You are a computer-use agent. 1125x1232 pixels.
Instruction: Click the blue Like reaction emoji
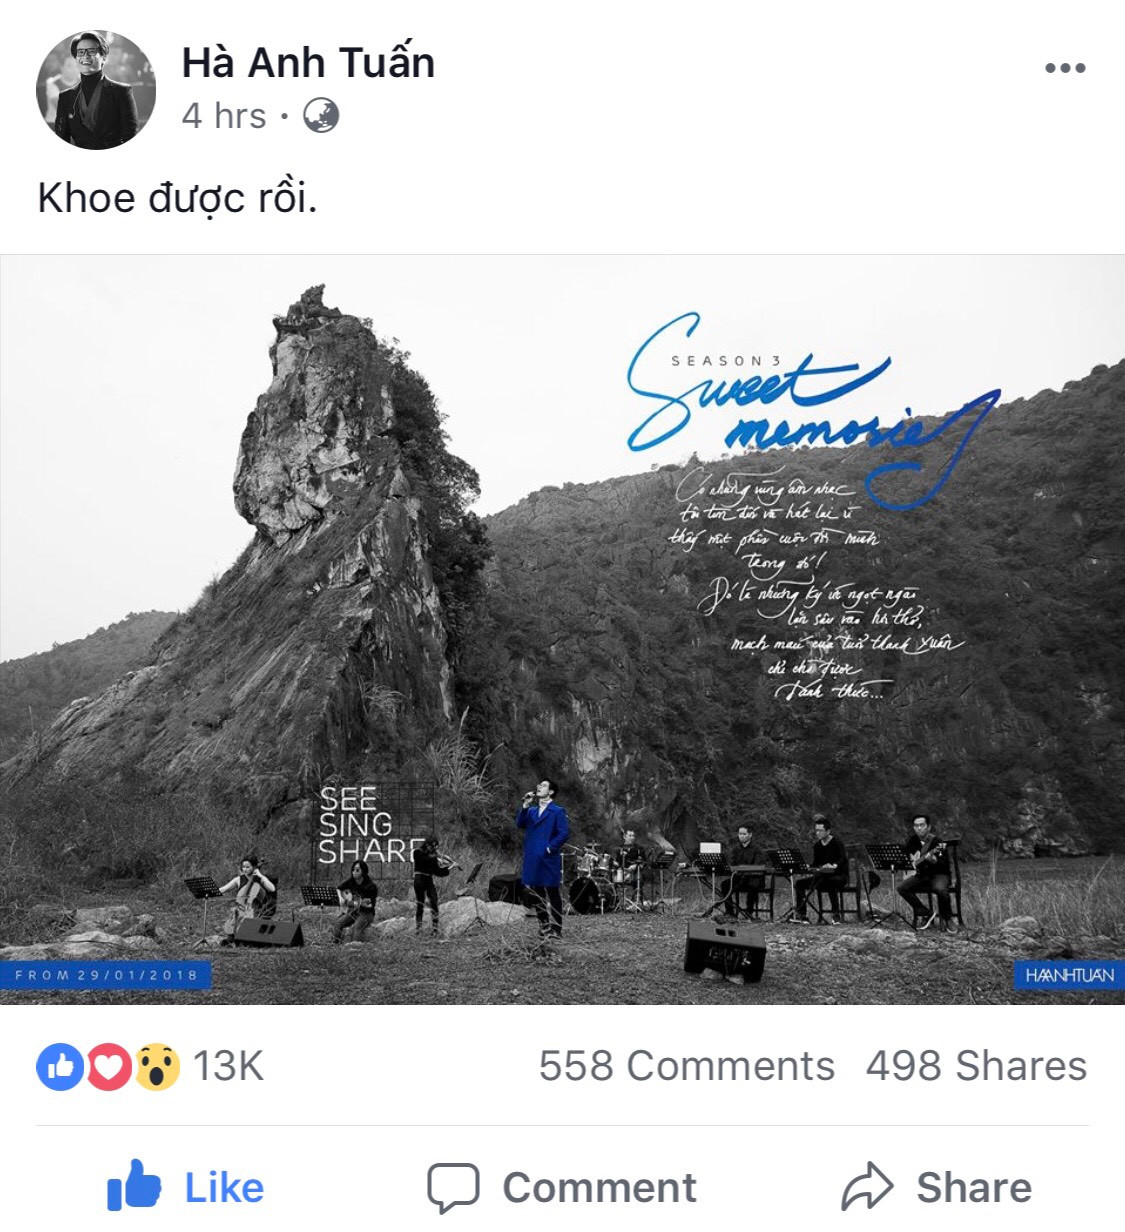[60, 1066]
